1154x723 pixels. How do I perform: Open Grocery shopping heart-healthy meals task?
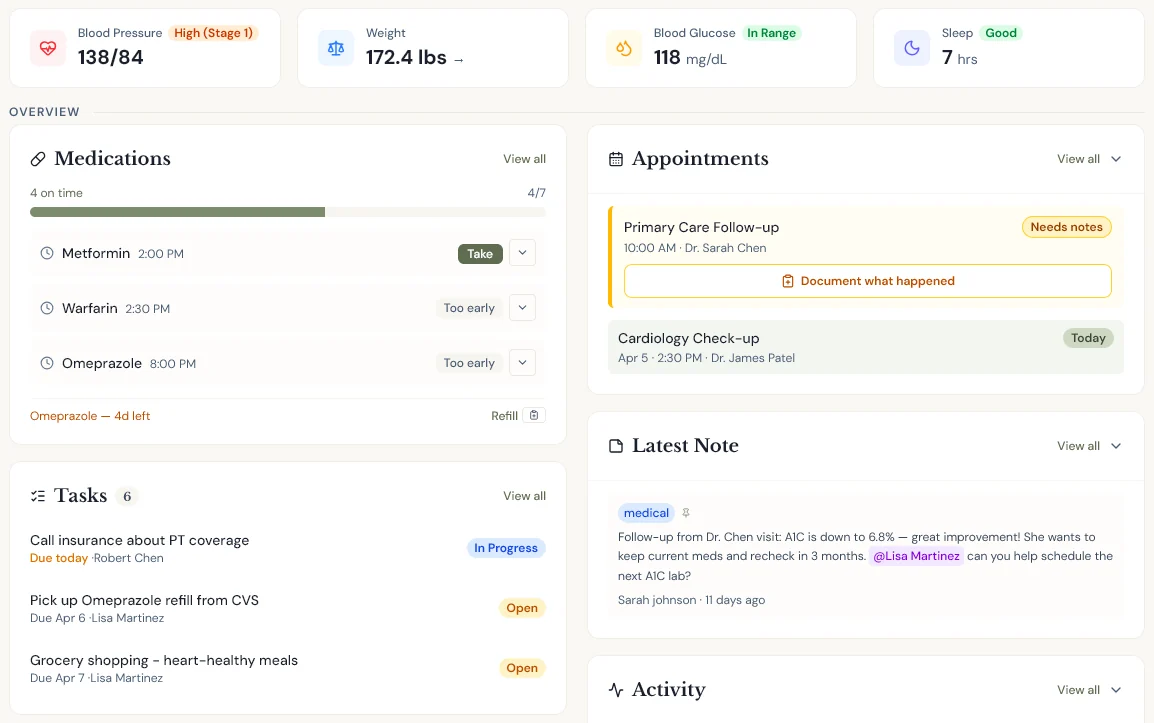[164, 660]
